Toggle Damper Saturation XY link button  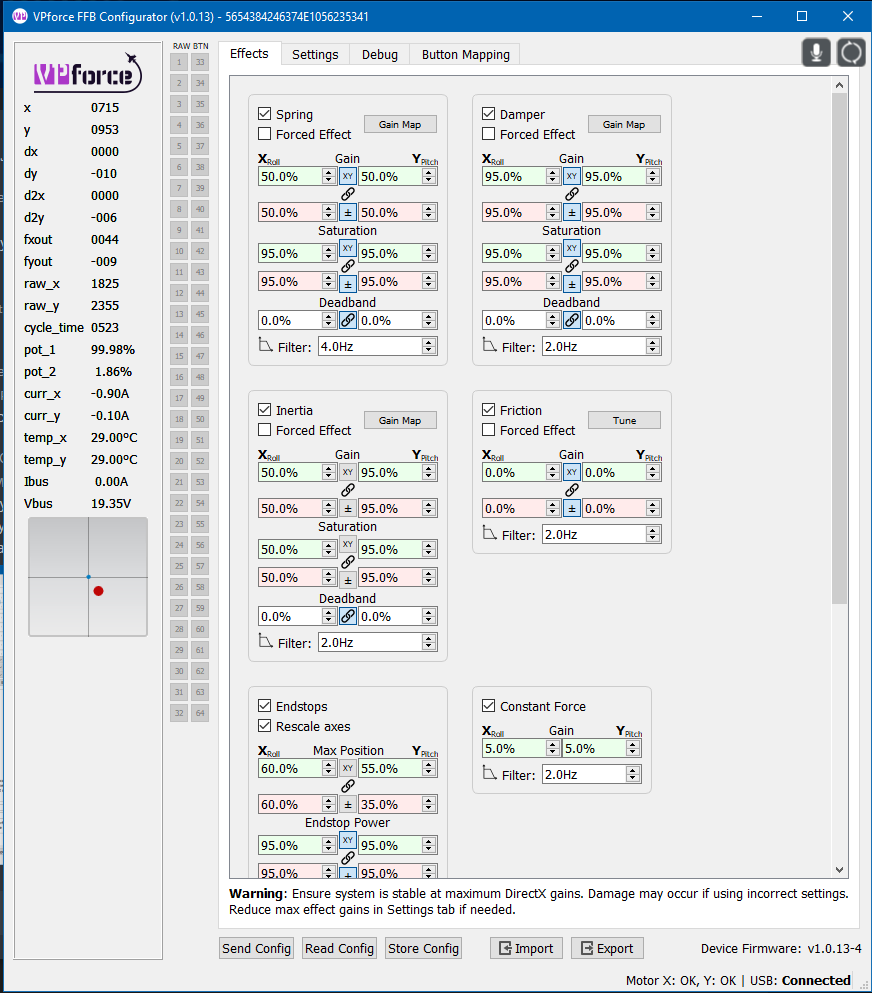click(x=572, y=248)
